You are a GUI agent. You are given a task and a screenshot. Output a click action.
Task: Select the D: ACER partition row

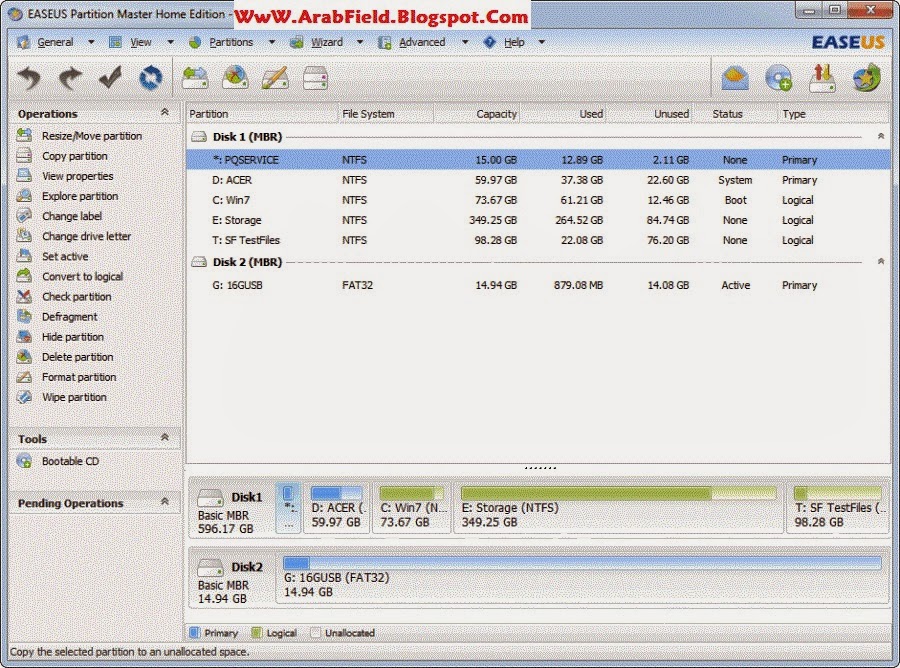(x=538, y=180)
